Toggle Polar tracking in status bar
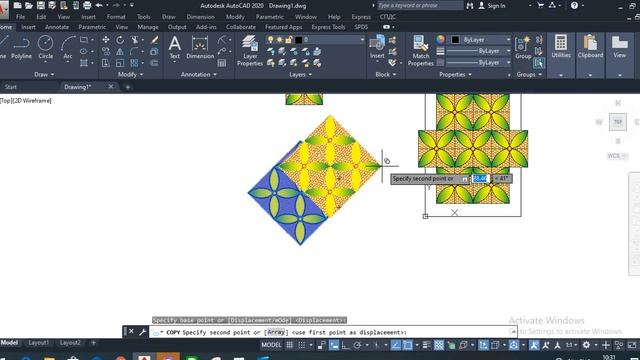Screen dimensions: 640x360 coord(357,345)
